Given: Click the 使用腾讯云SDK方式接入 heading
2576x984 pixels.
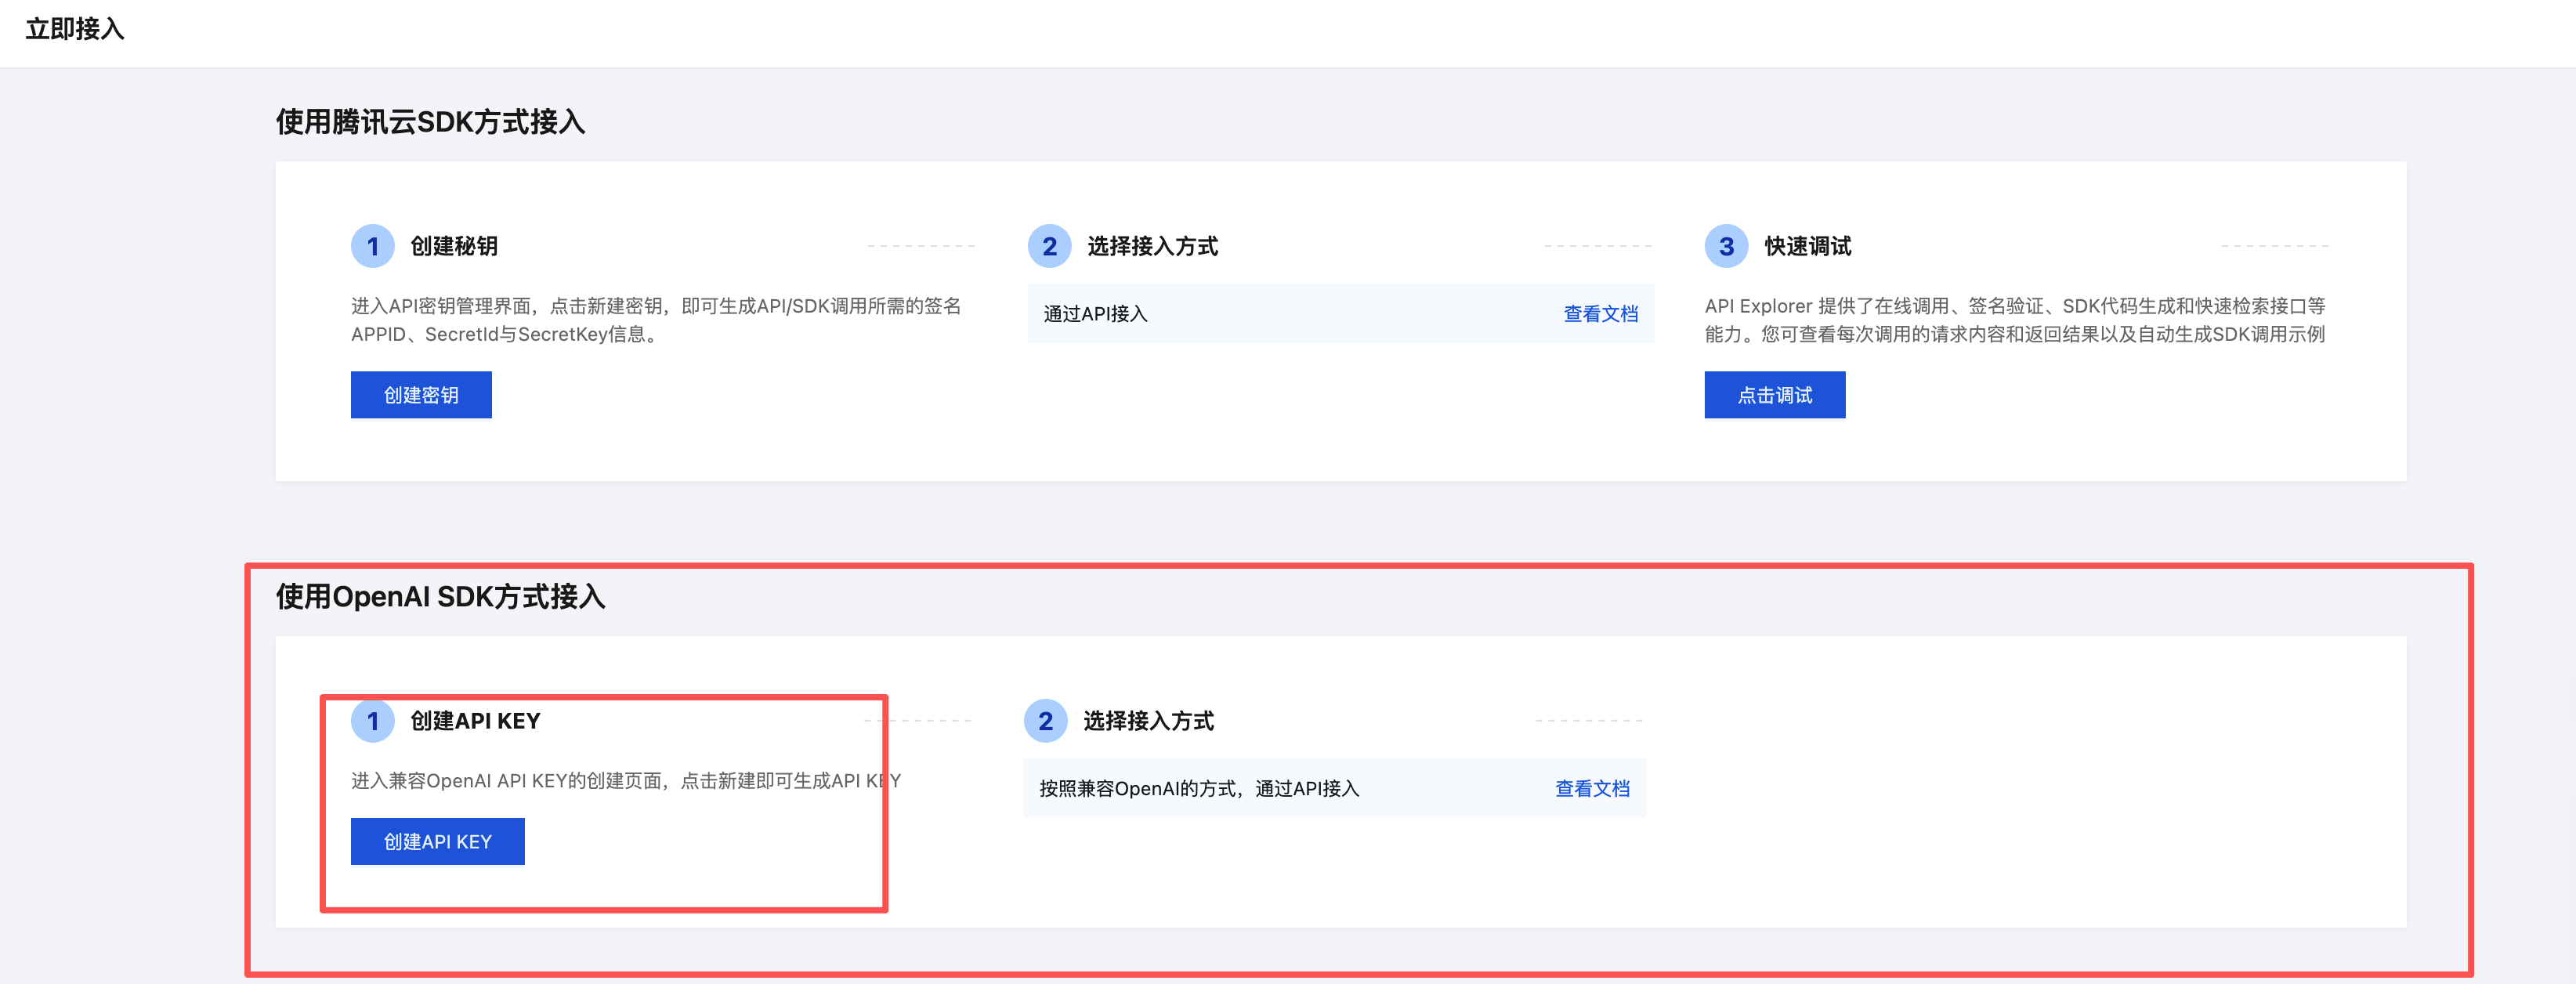Looking at the screenshot, I should [x=430, y=122].
